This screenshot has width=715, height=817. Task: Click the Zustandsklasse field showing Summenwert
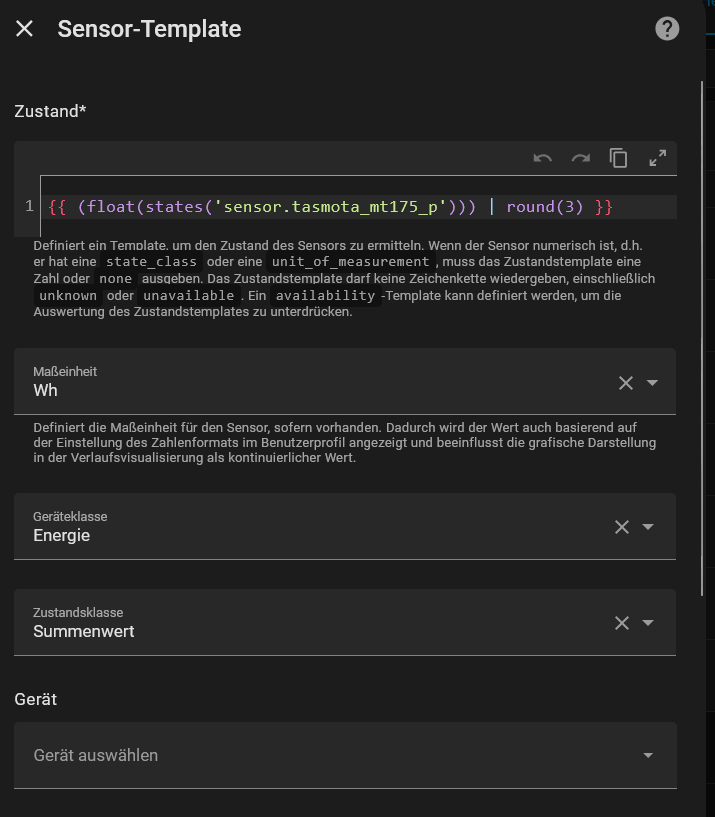click(300, 630)
